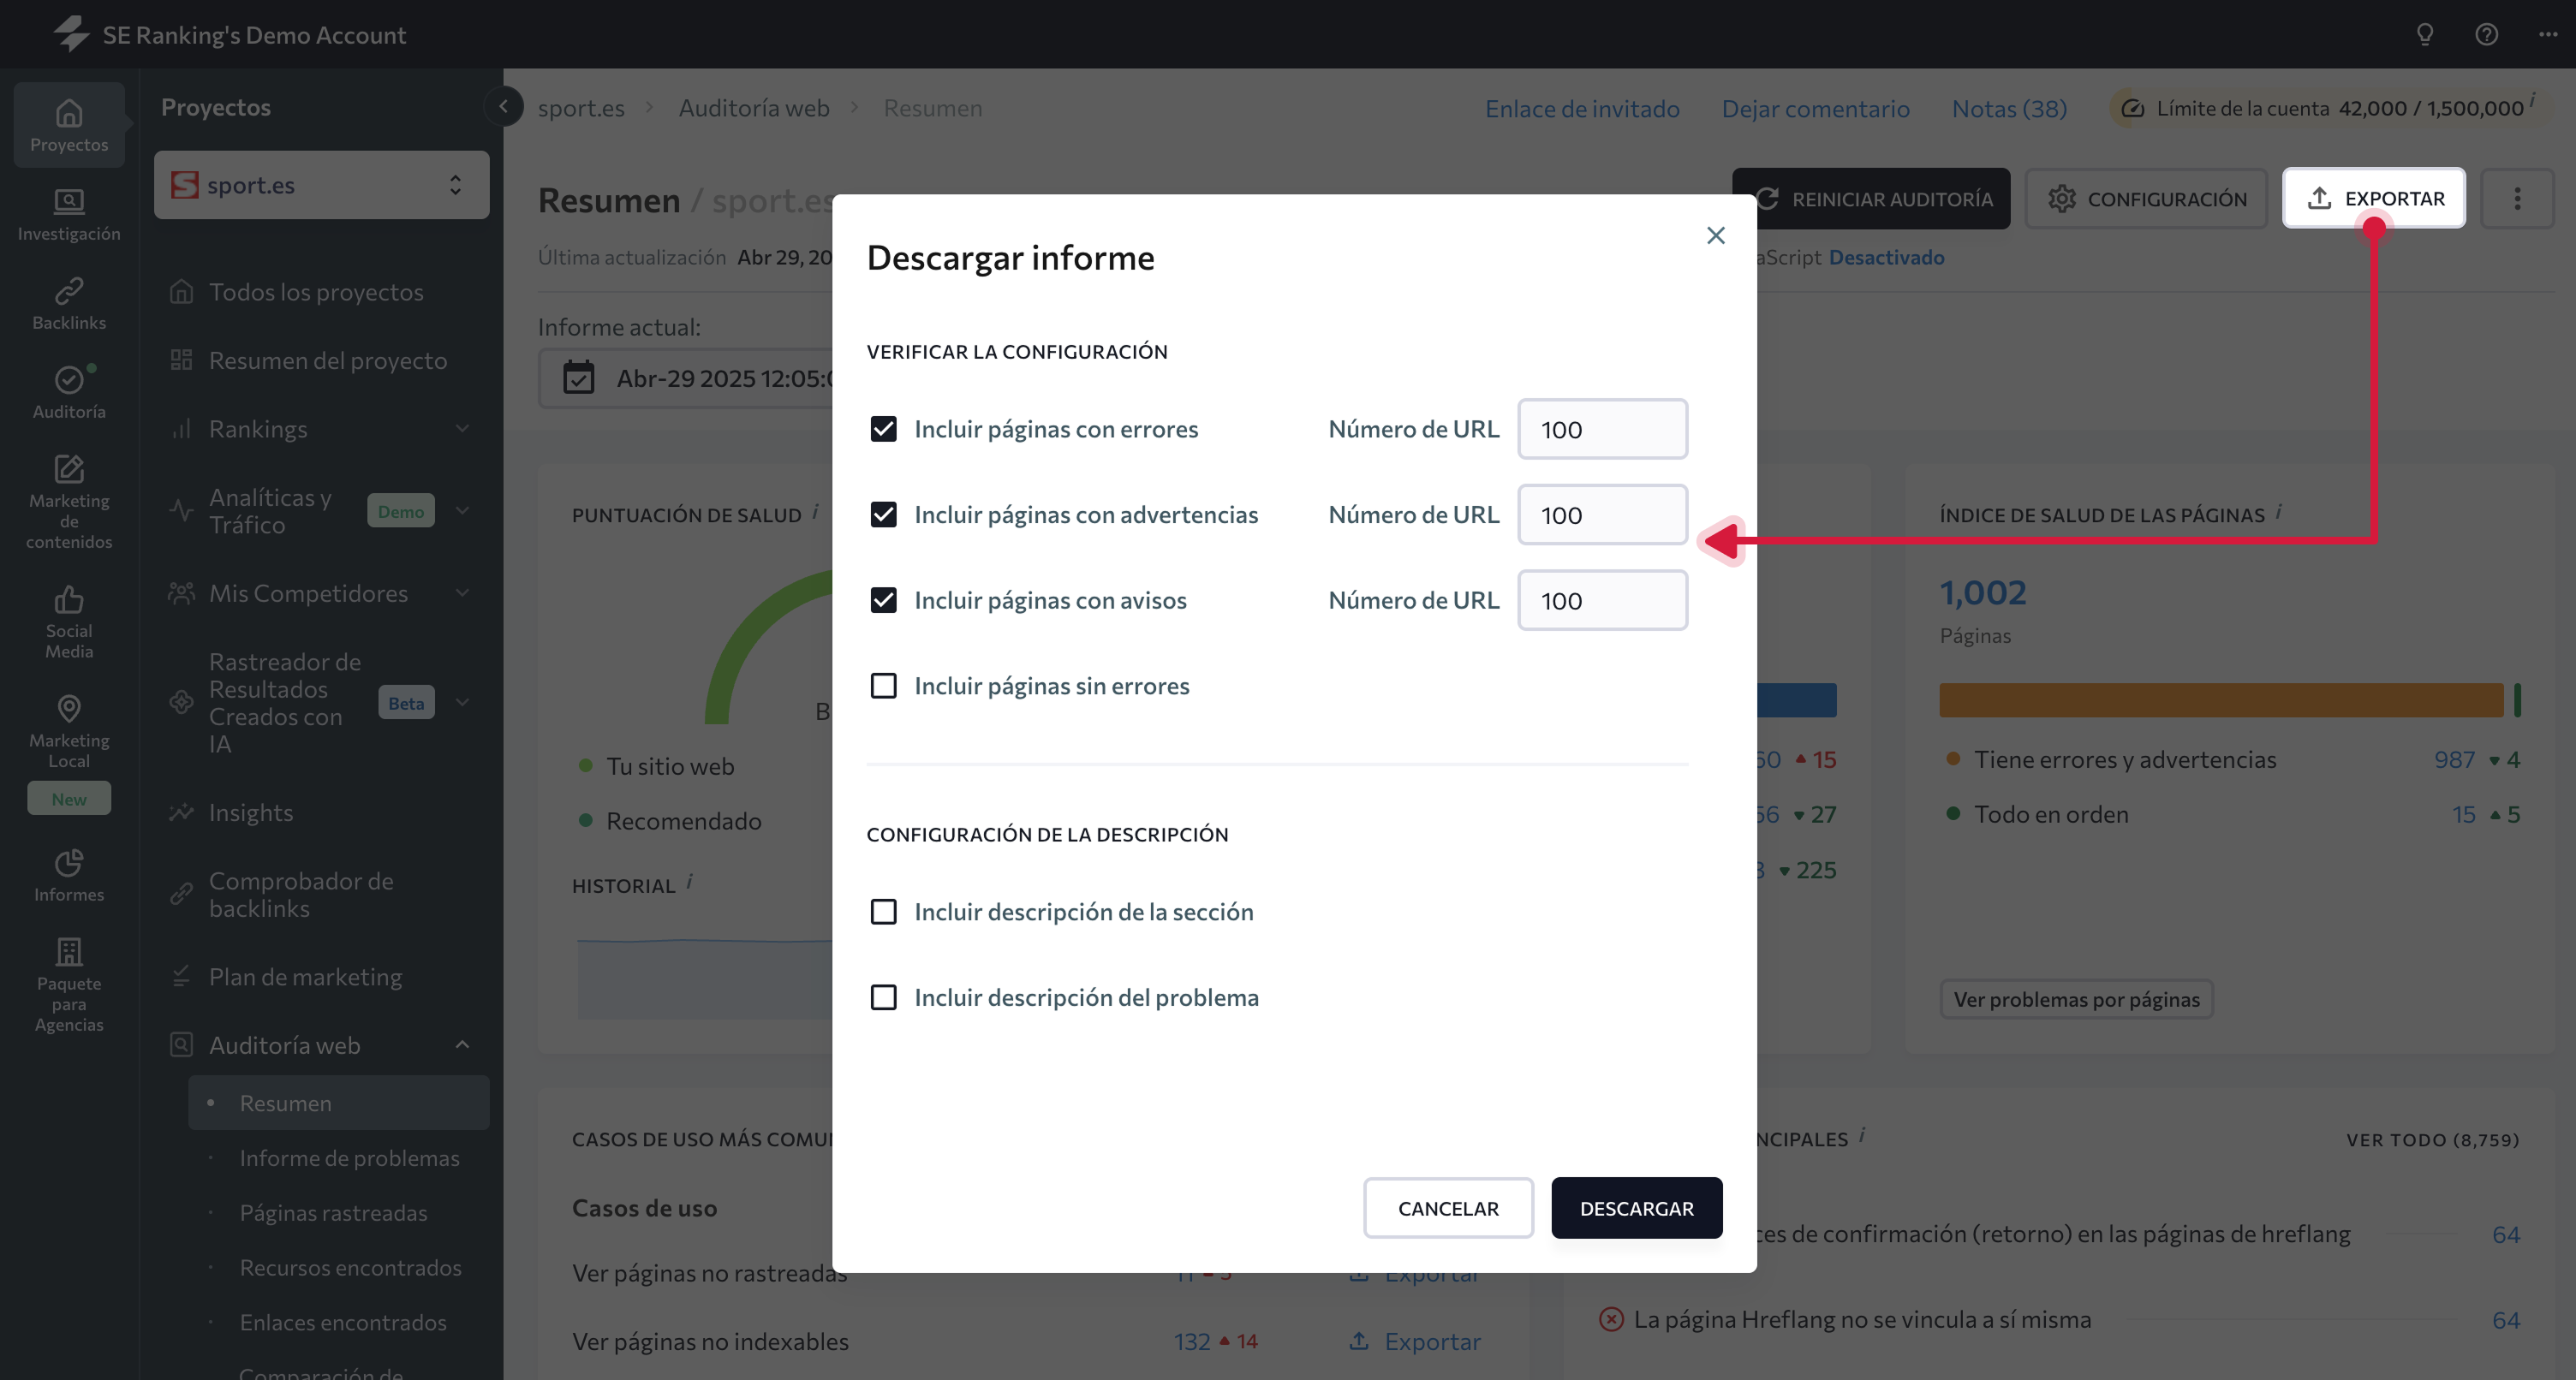Collapse the projects sidebar arrow
Image resolution: width=2576 pixels, height=1380 pixels.
[504, 106]
